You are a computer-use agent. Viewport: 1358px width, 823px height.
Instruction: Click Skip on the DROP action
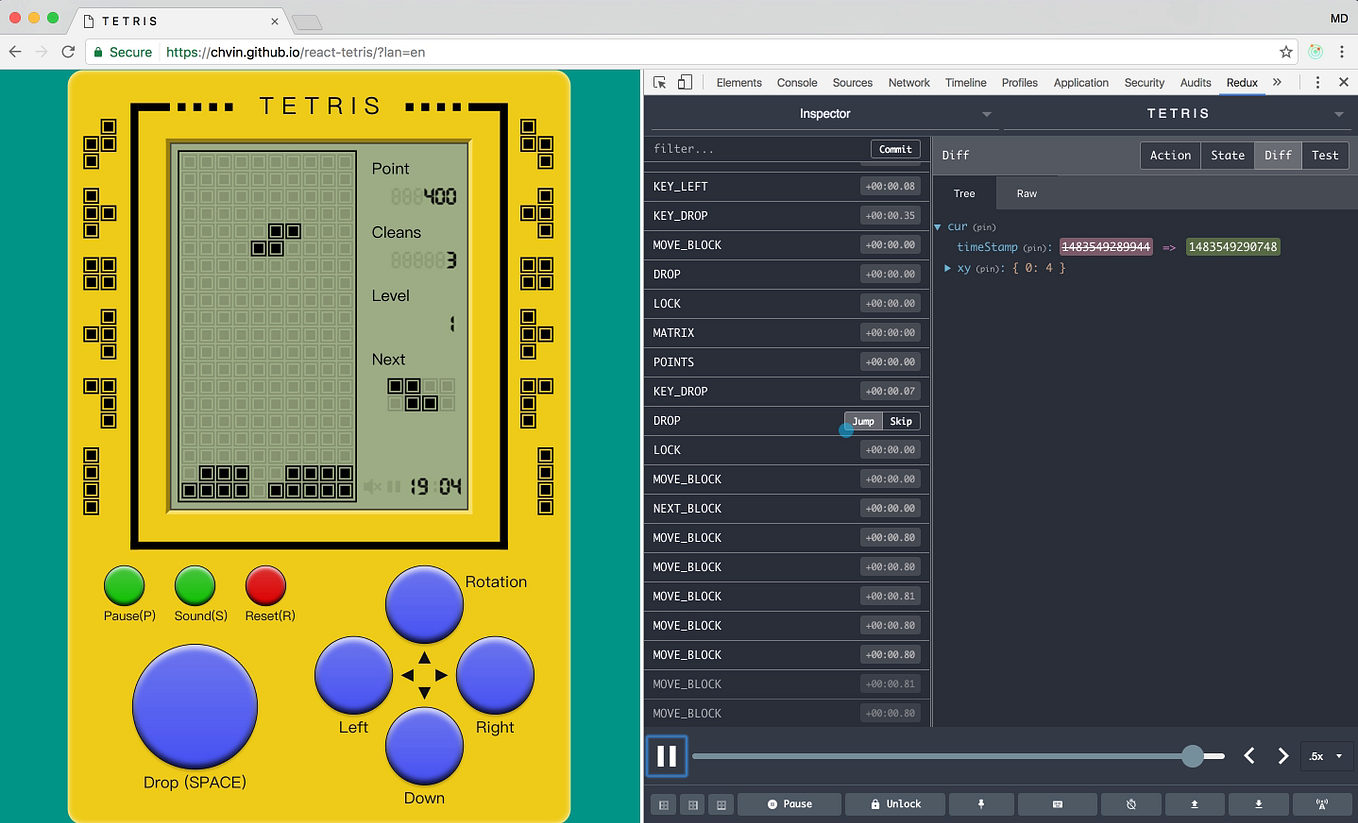901,421
